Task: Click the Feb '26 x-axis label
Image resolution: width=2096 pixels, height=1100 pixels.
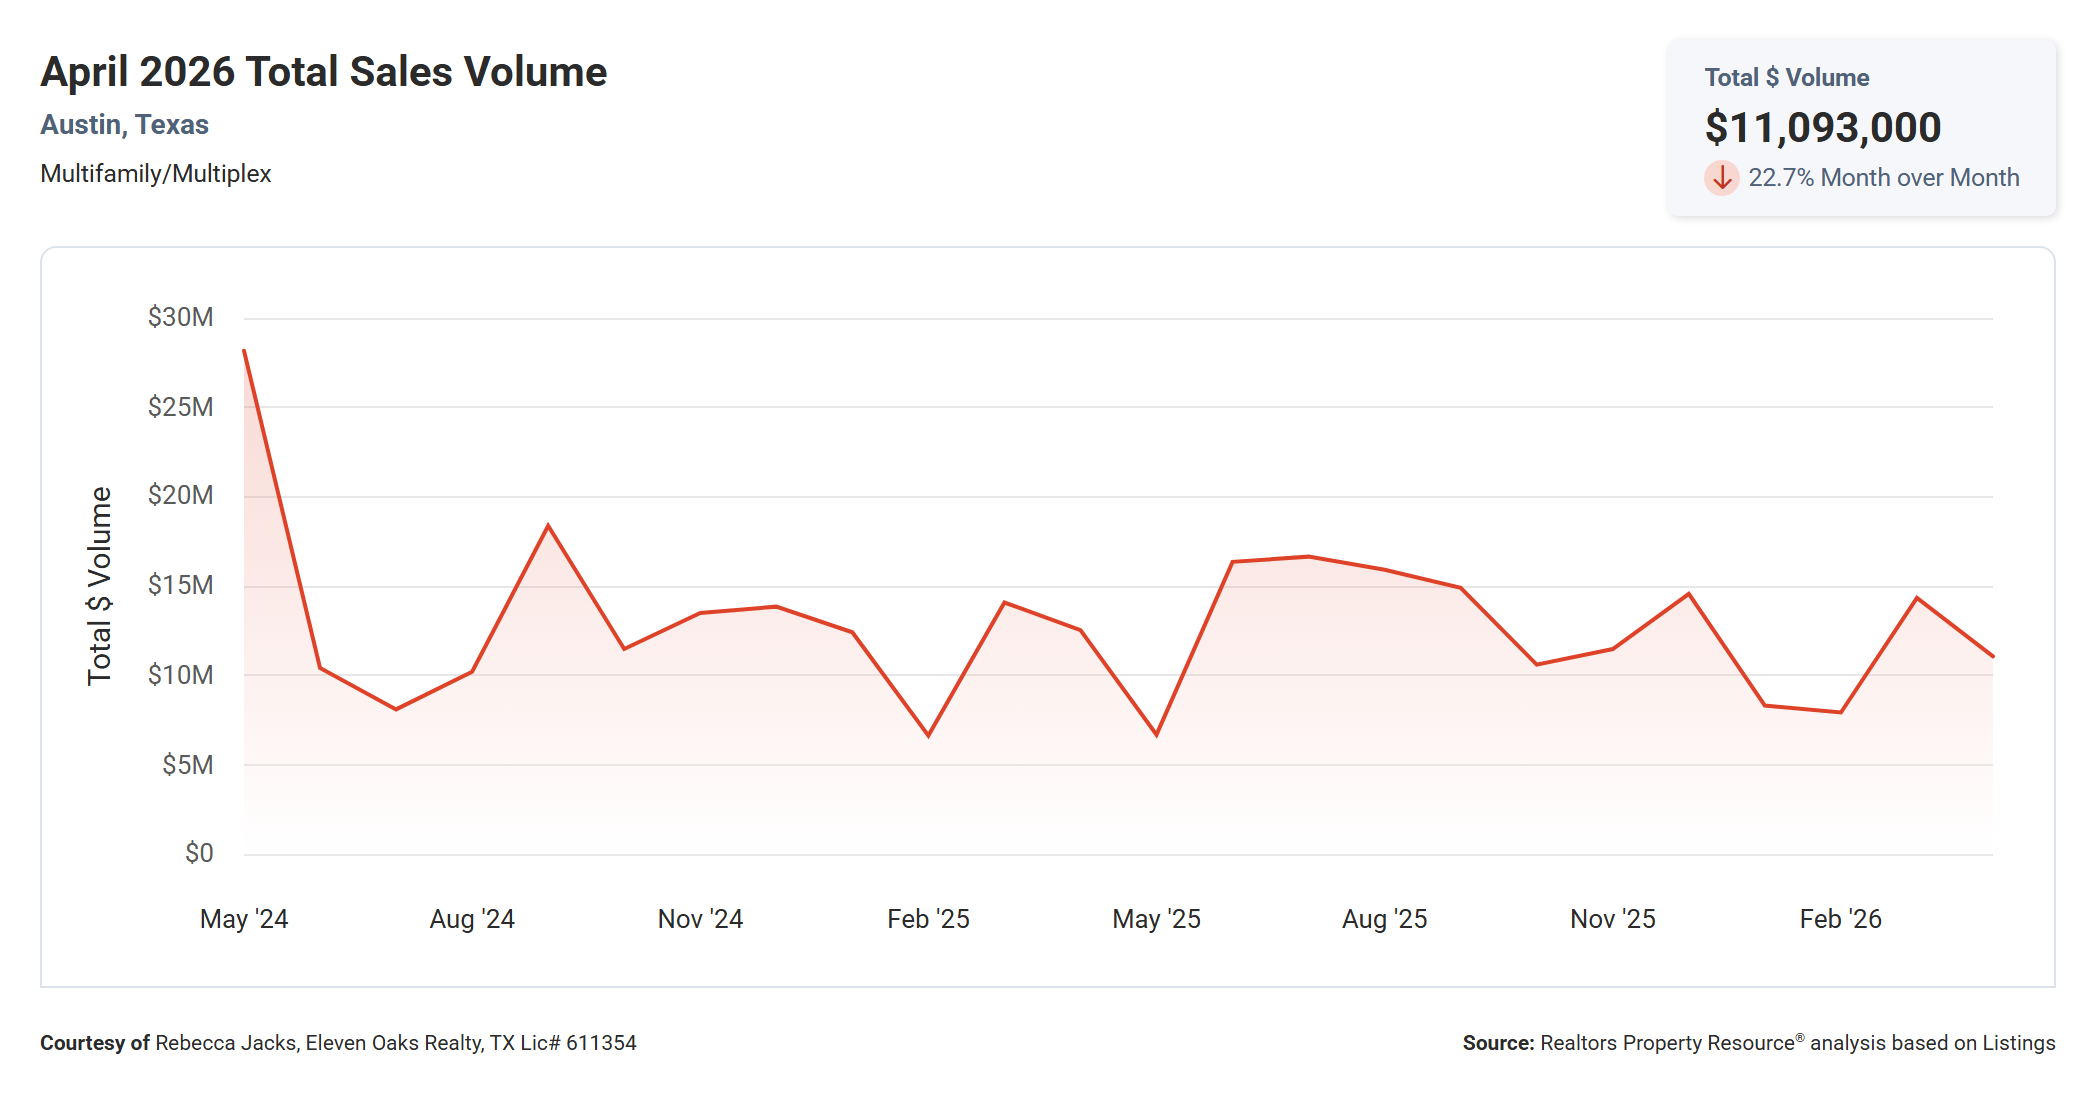Action: [x=1840, y=919]
